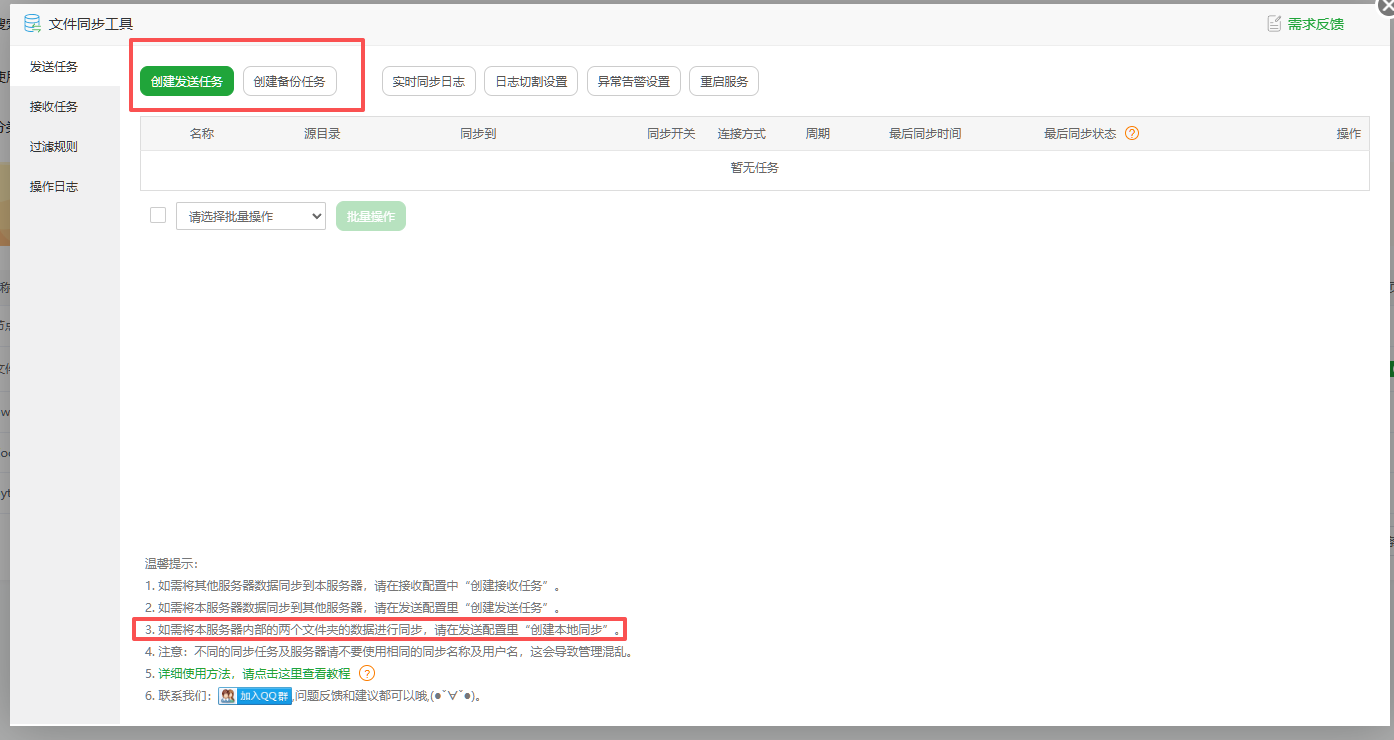This screenshot has width=1394, height=740.
Task: Click tip 3 about 创建本地同步
Action: click(x=383, y=630)
